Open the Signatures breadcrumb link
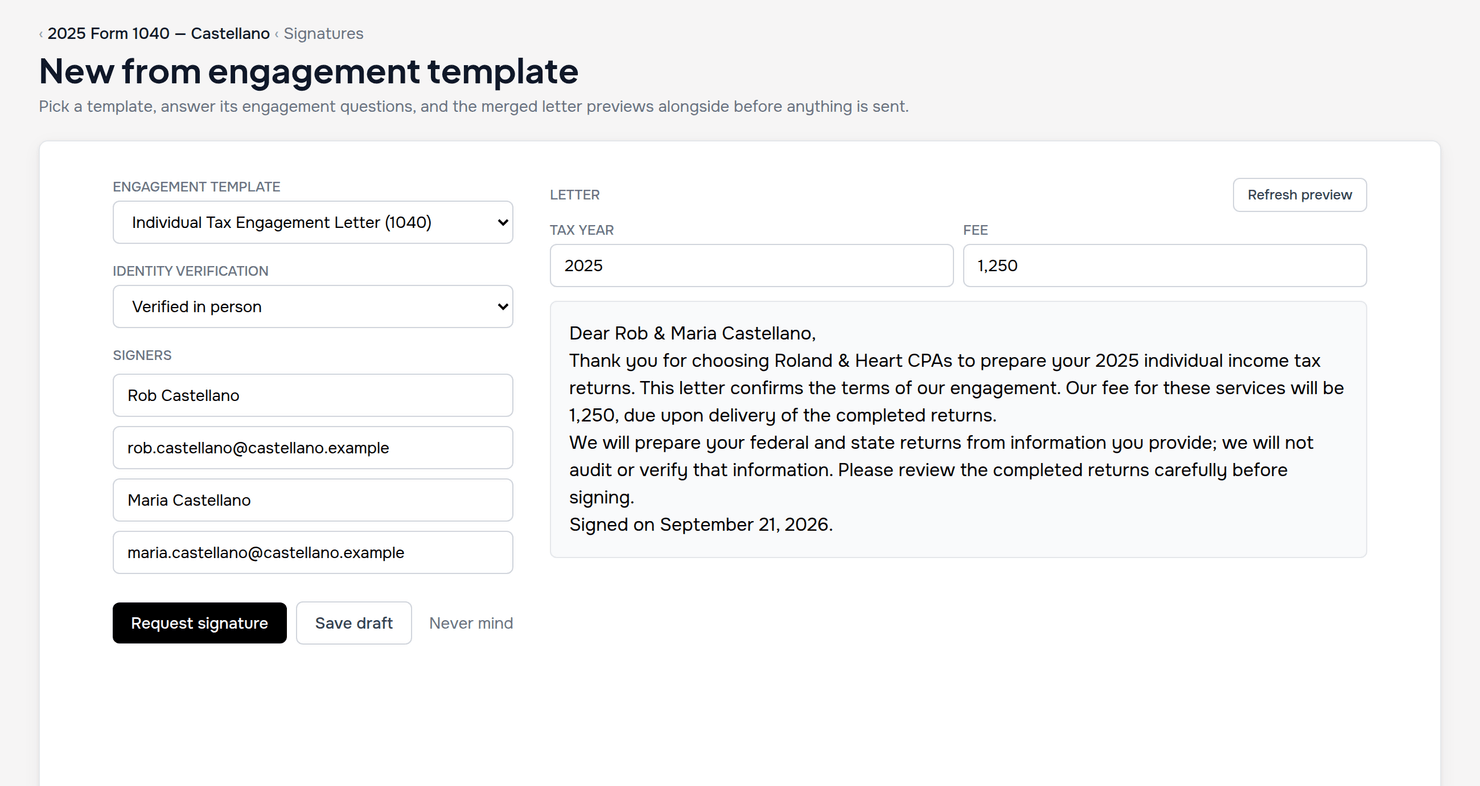Image resolution: width=1480 pixels, height=786 pixels. [x=324, y=33]
